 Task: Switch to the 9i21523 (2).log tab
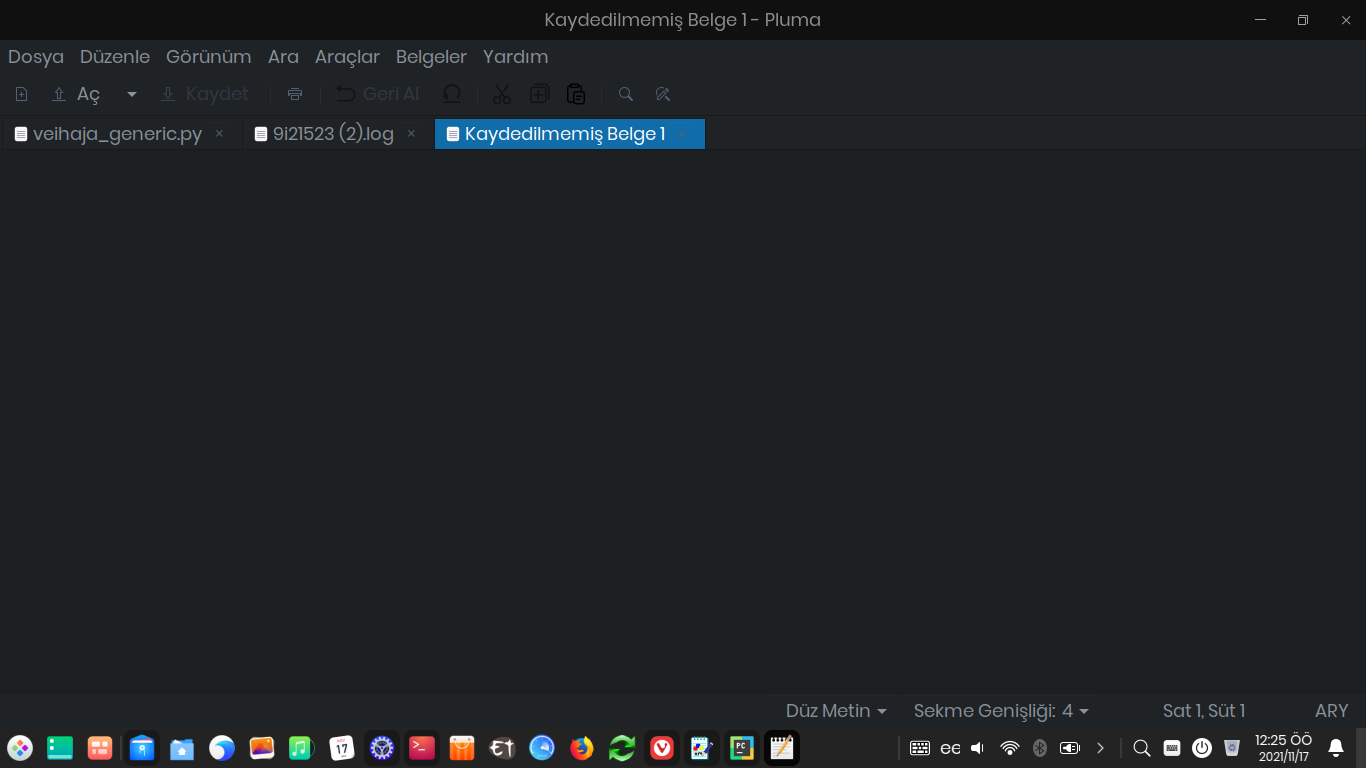(x=336, y=134)
